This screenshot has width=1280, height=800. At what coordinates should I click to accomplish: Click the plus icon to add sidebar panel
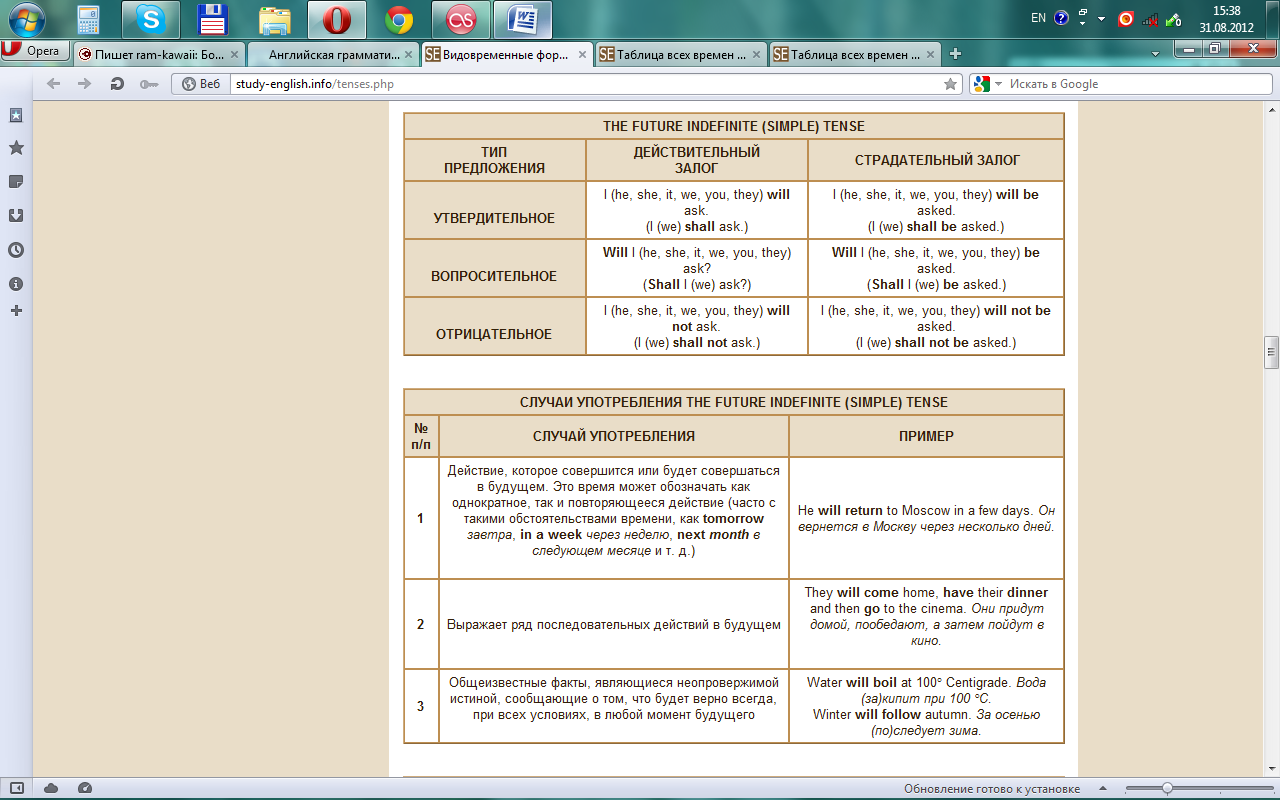pos(16,311)
